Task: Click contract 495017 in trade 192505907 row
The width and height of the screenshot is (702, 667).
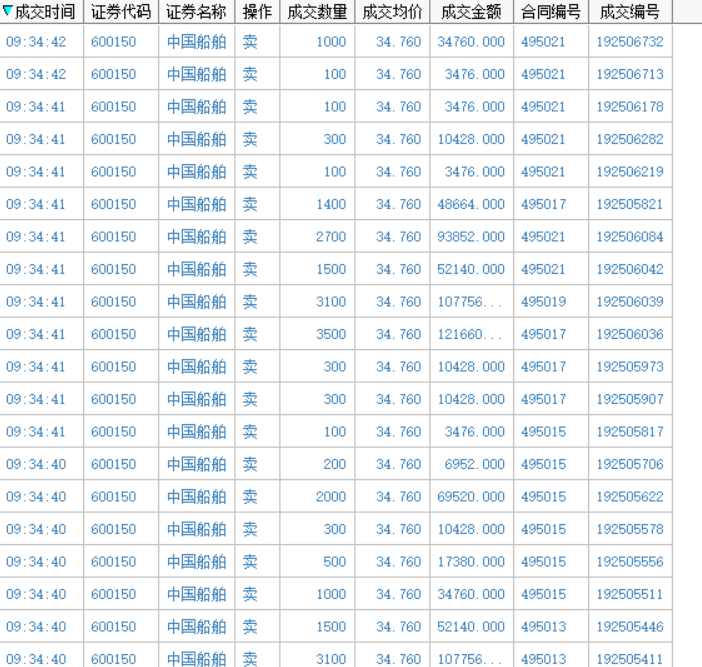Action: tap(544, 399)
